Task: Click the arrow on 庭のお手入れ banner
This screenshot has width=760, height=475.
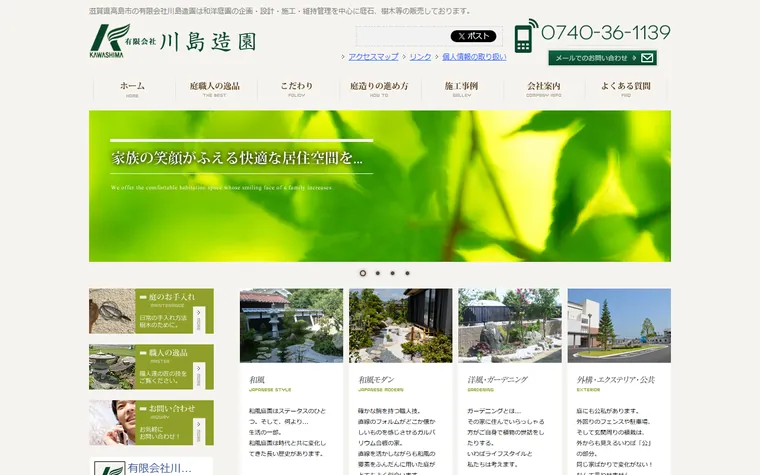Action: pos(198,320)
